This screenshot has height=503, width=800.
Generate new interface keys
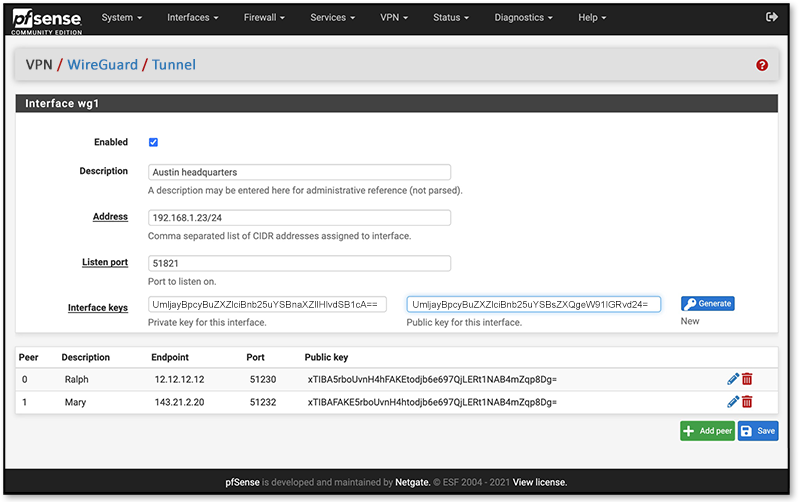[x=708, y=303]
